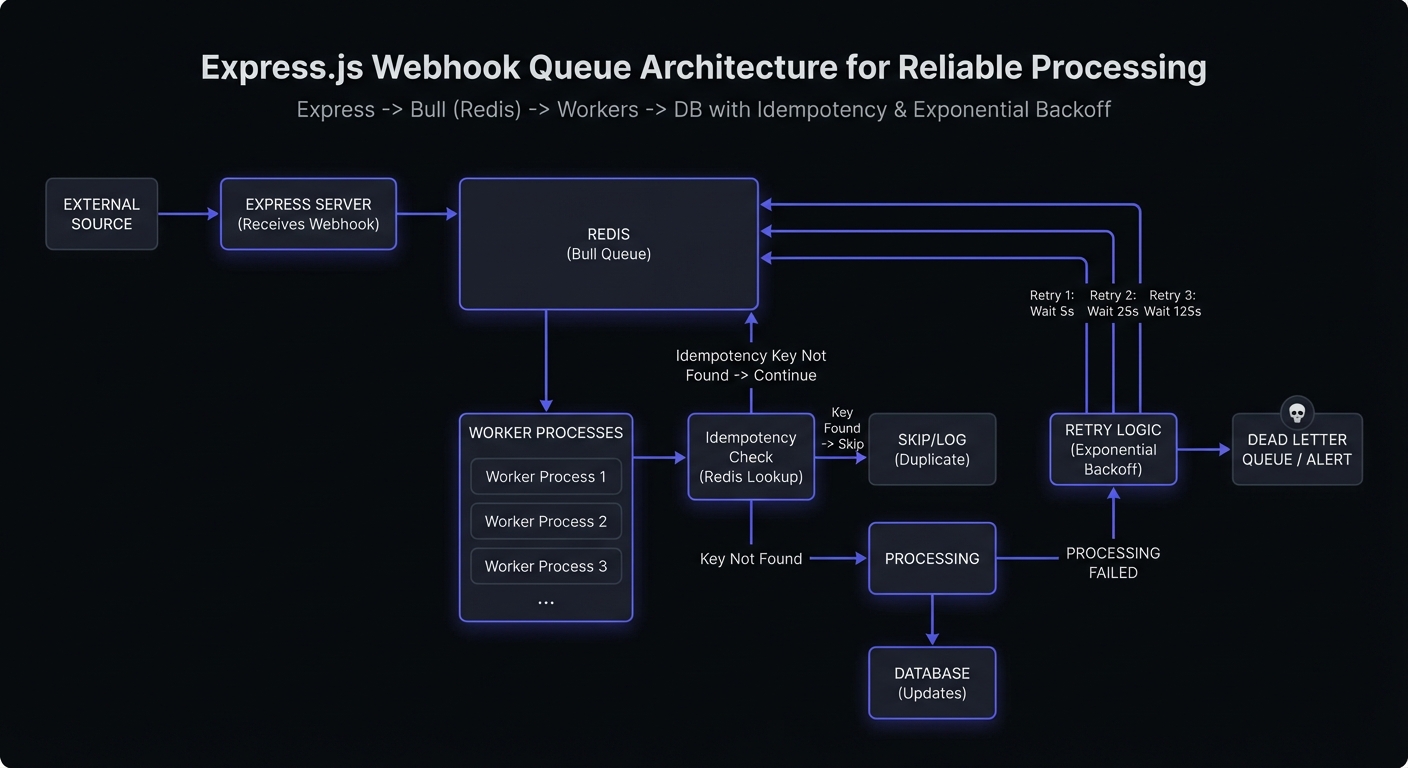Select the External Source box

click(102, 214)
